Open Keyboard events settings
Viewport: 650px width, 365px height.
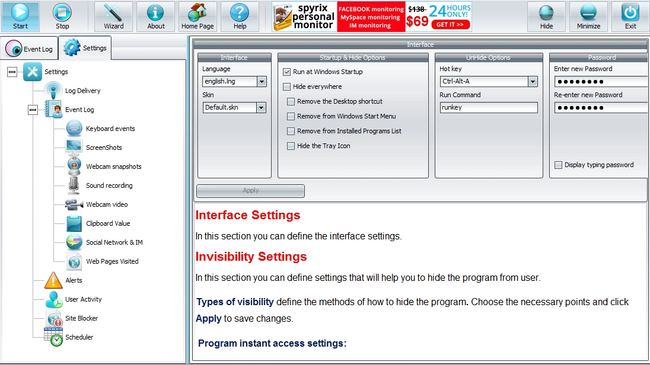tap(110, 129)
